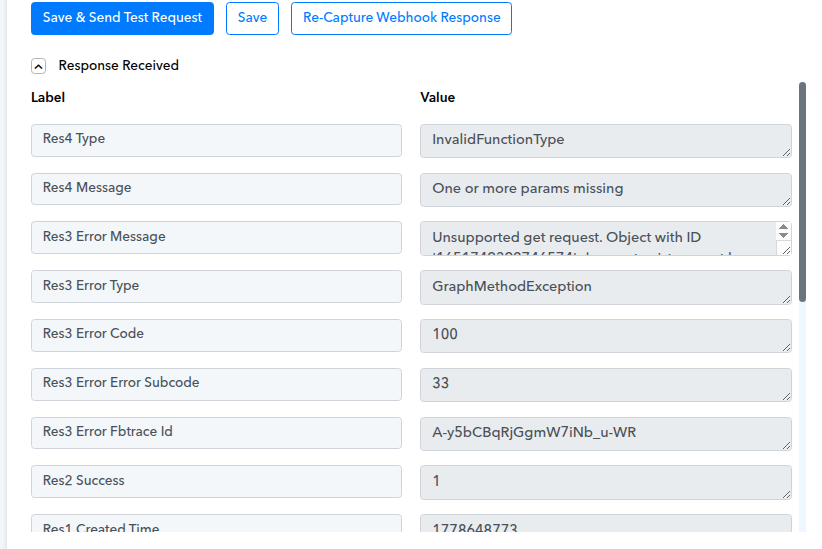Screen dimensions: 822x549
Task: Select the value field containing 33
Action: click(x=605, y=385)
